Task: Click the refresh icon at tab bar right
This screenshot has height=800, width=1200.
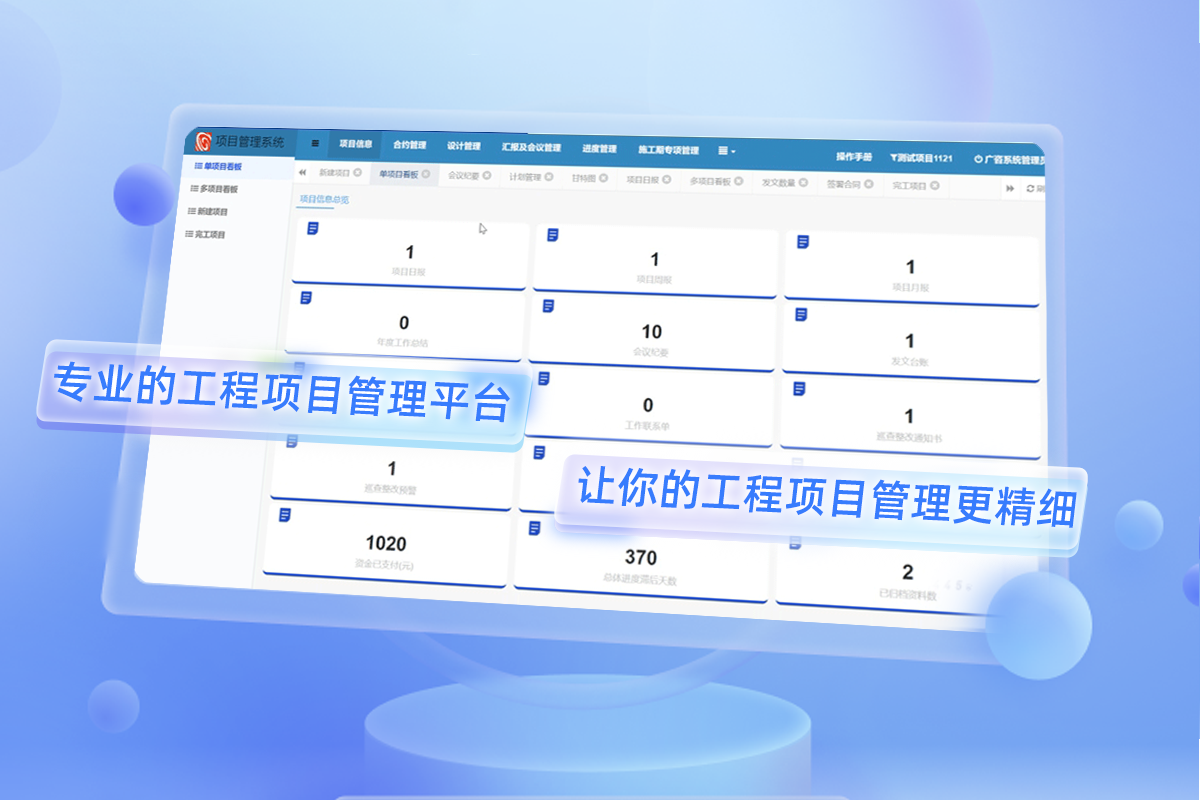Action: [1030, 189]
